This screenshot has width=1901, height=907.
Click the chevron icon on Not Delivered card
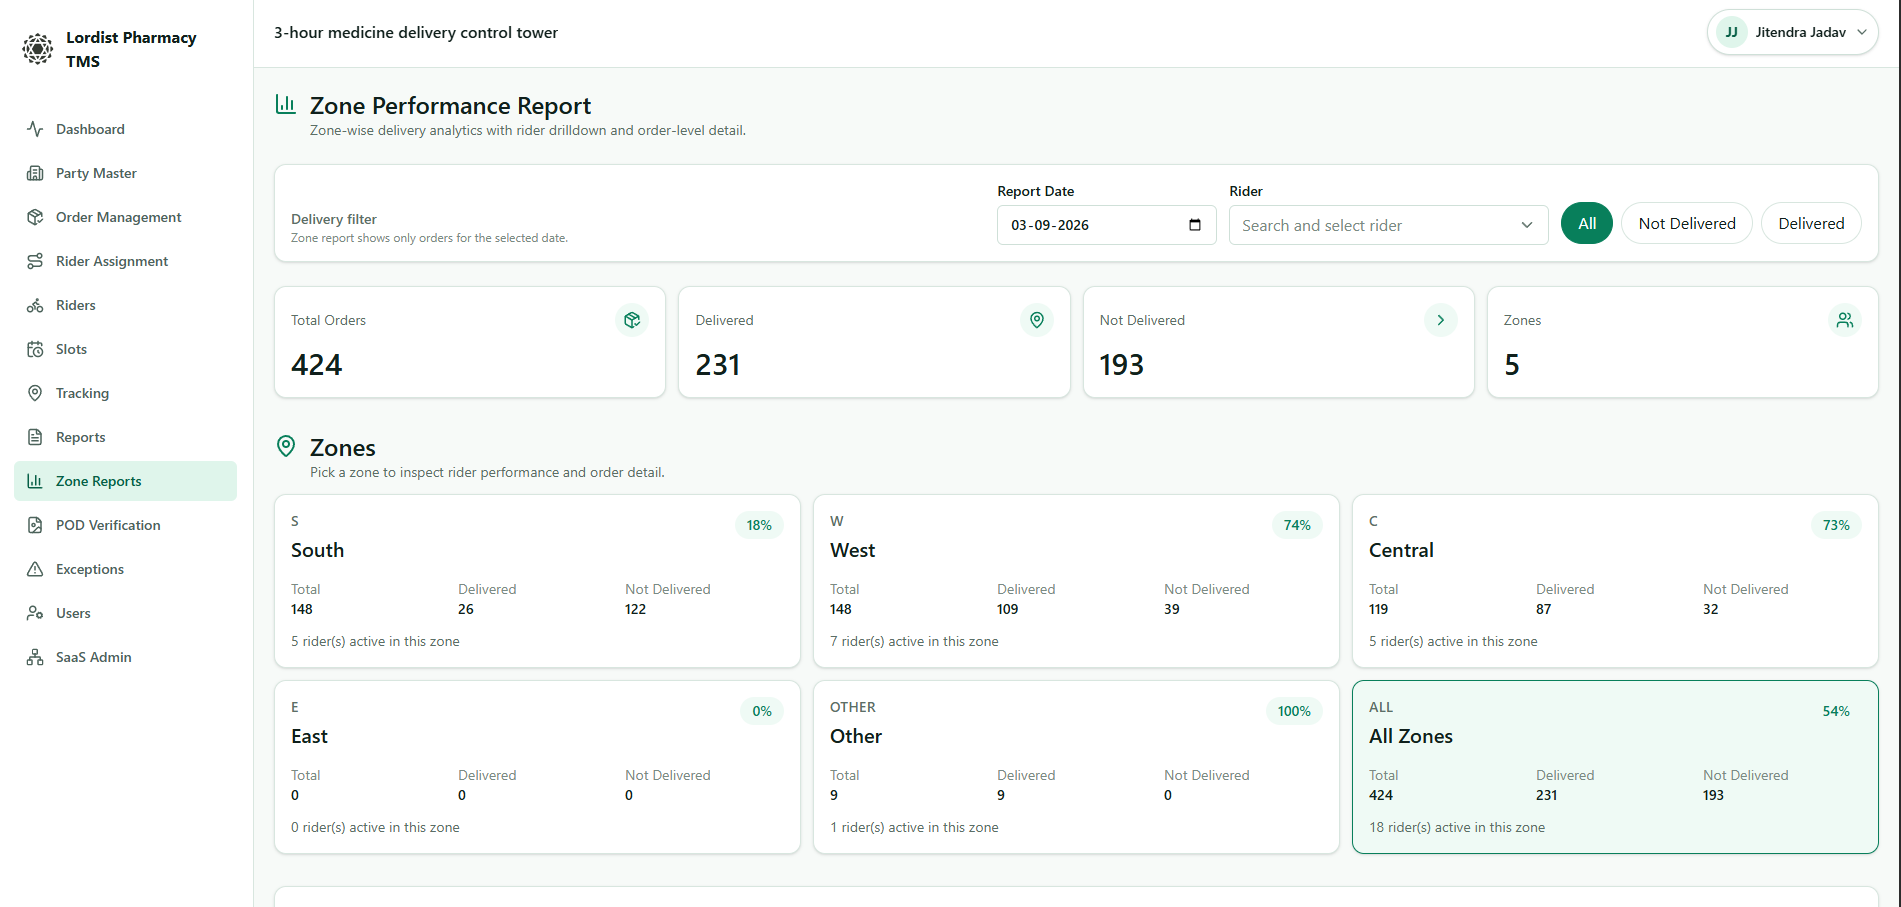tap(1441, 320)
